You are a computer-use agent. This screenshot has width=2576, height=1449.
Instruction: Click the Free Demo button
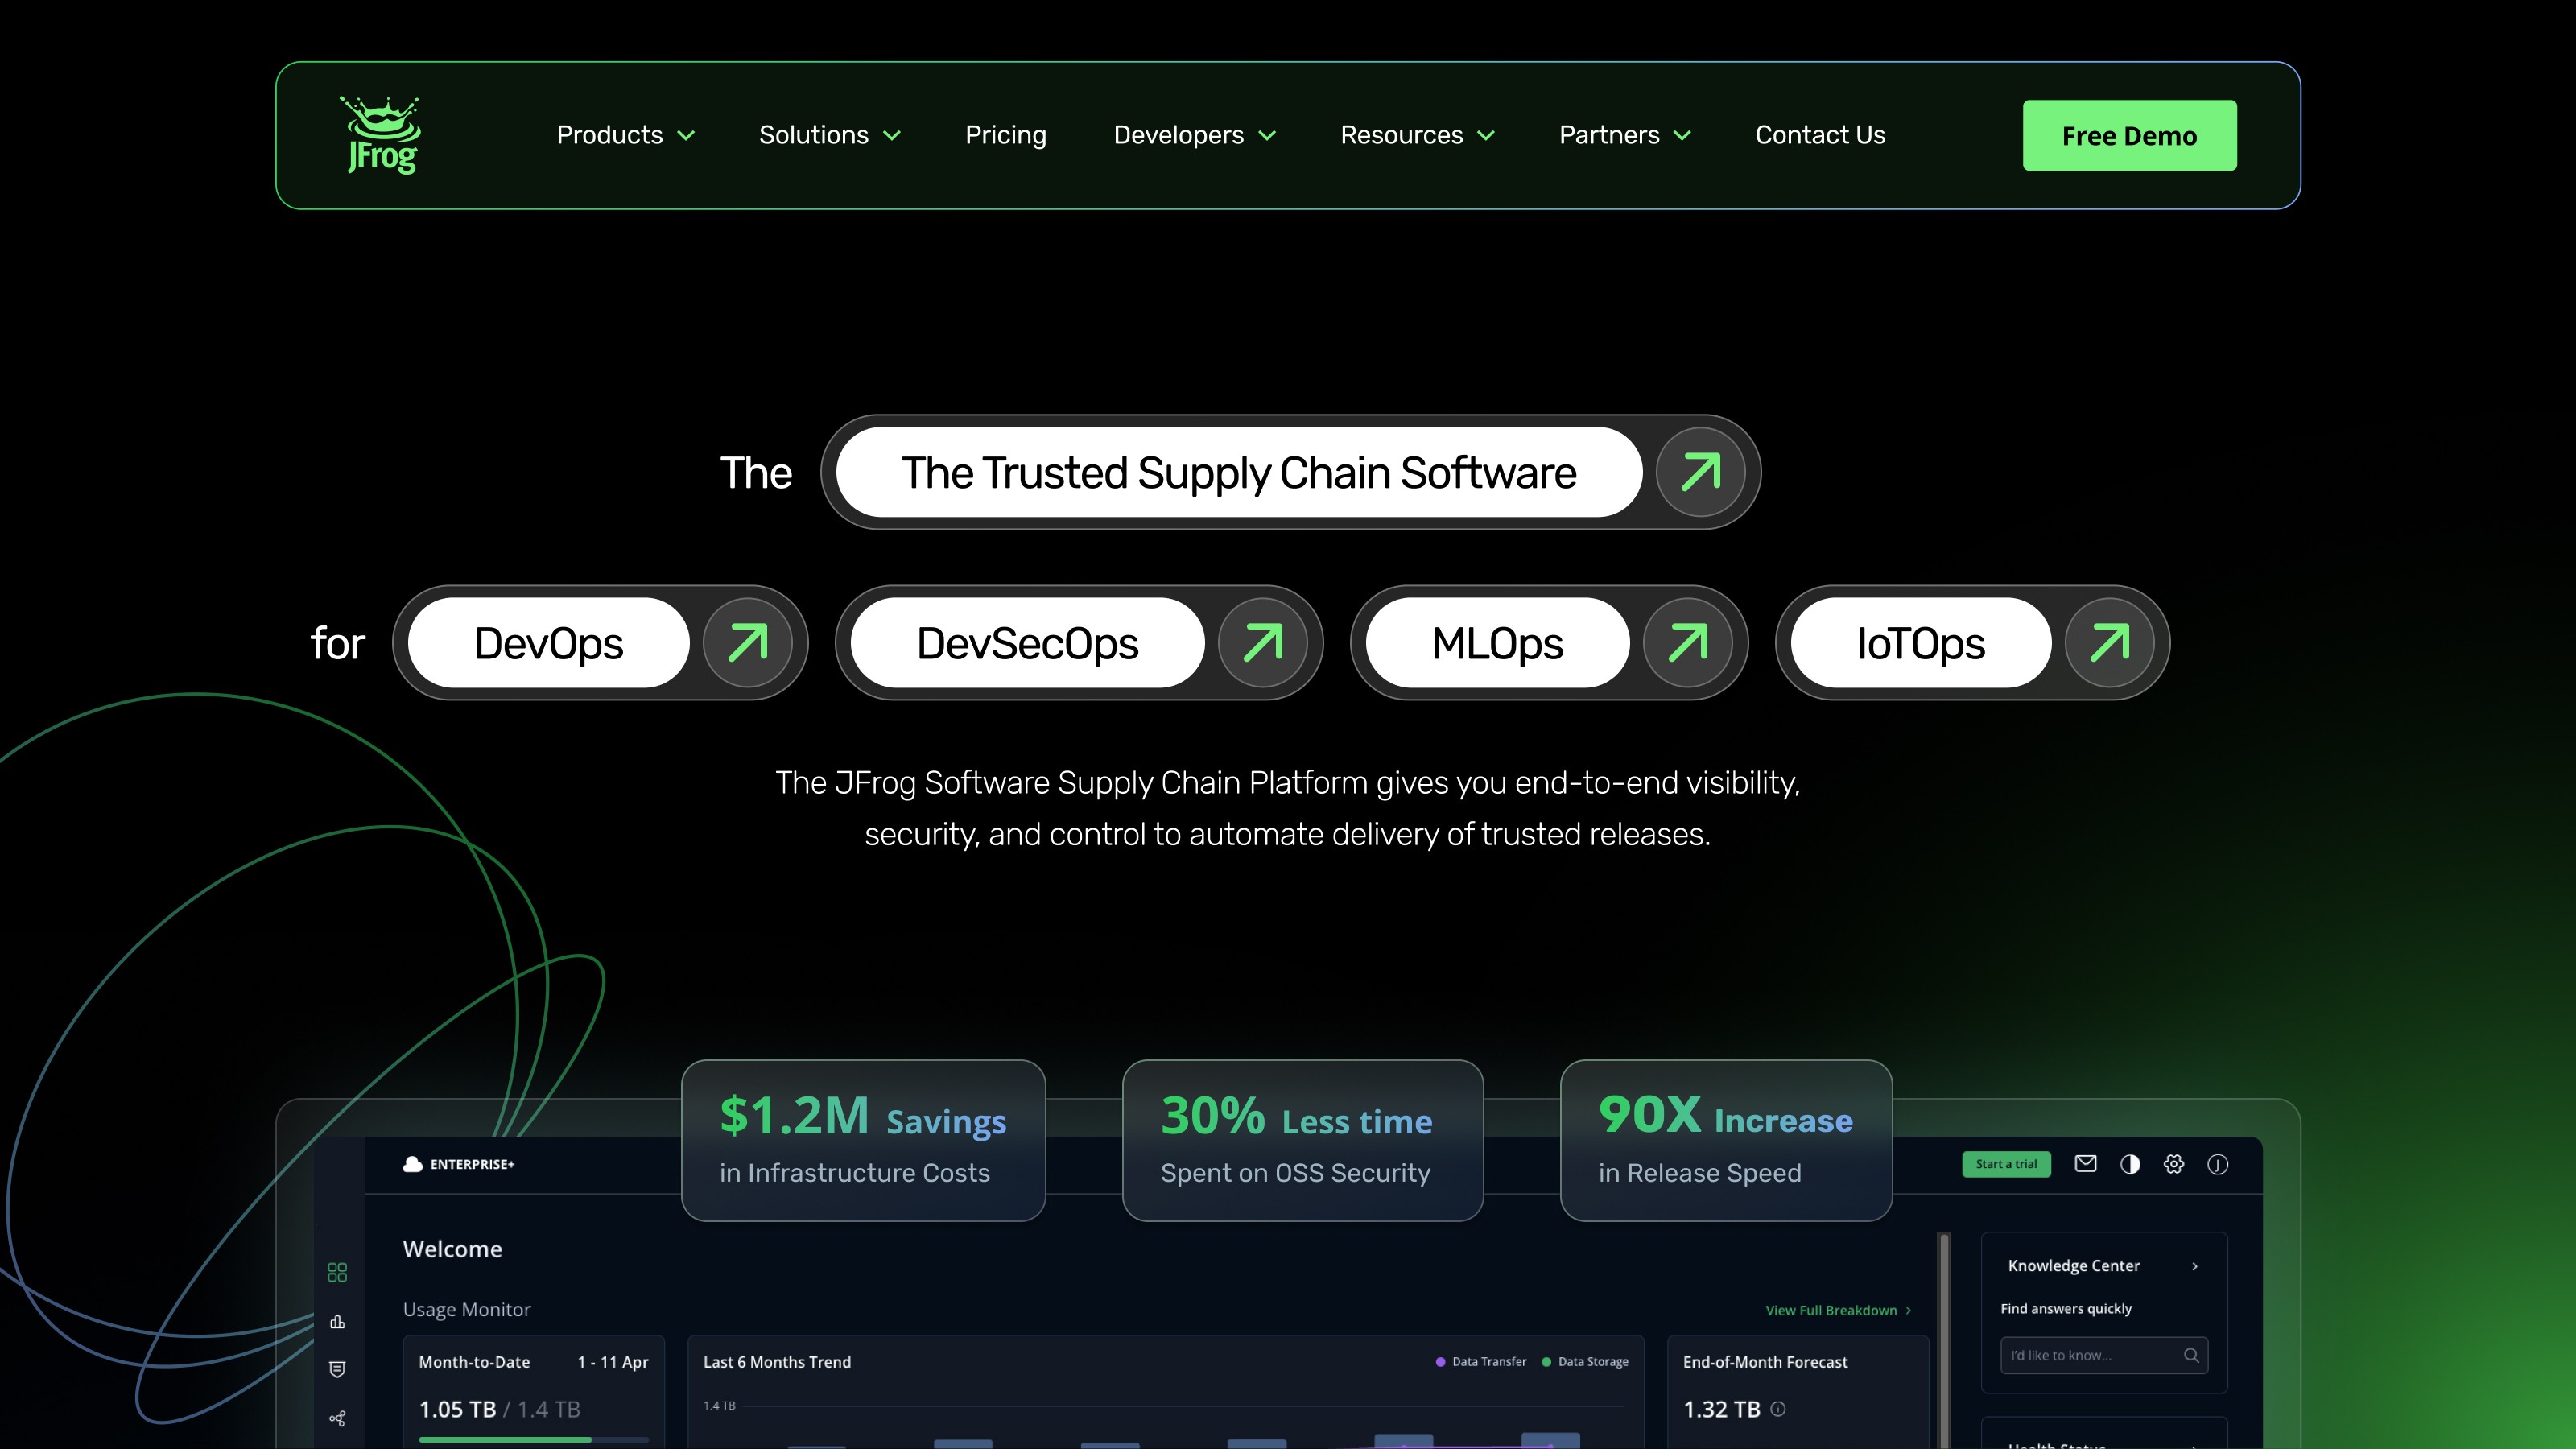(x=2130, y=135)
